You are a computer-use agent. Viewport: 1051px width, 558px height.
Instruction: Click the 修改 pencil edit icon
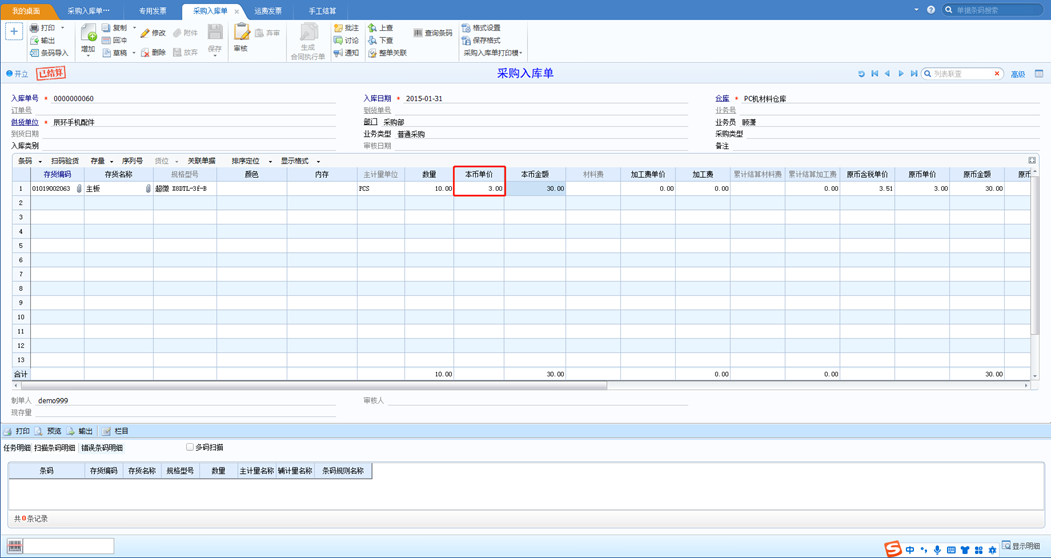(x=145, y=33)
